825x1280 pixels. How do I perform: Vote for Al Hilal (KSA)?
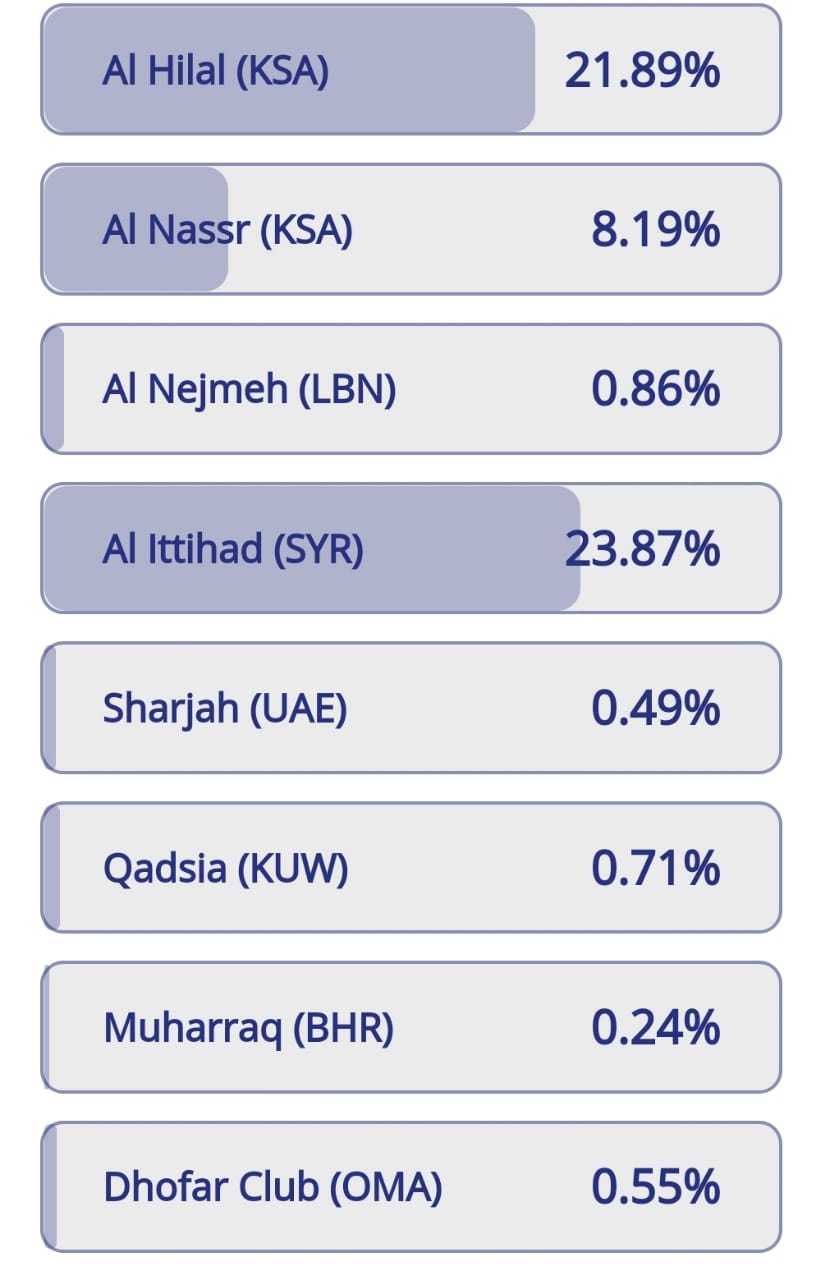pyautogui.click(x=411, y=70)
